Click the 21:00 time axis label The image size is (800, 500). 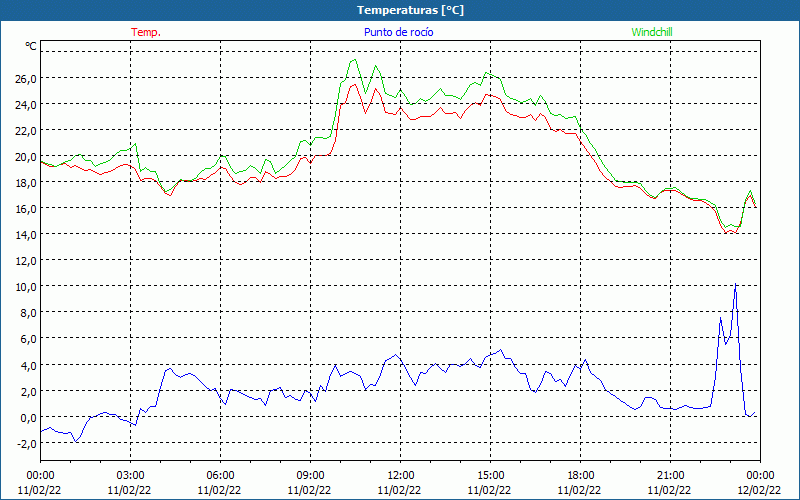point(670,475)
